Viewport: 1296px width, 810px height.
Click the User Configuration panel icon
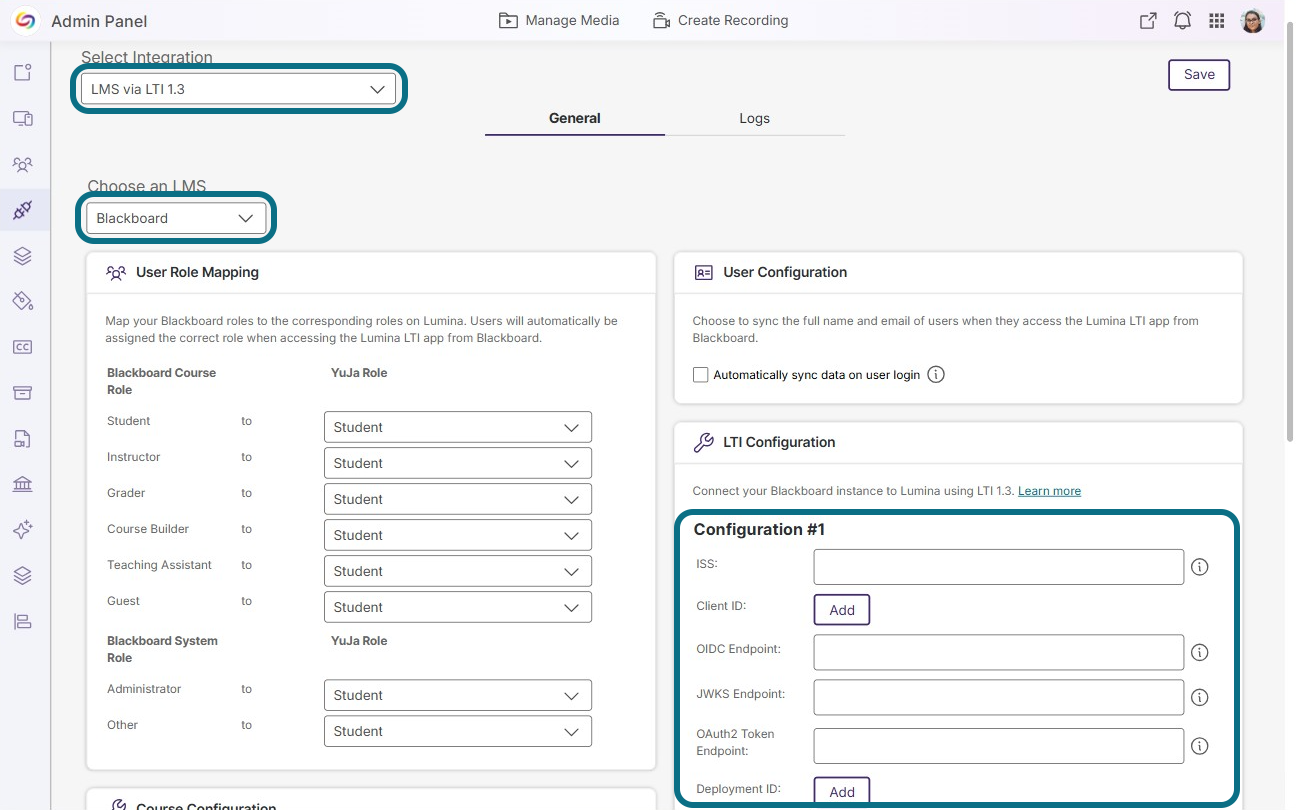(x=703, y=272)
